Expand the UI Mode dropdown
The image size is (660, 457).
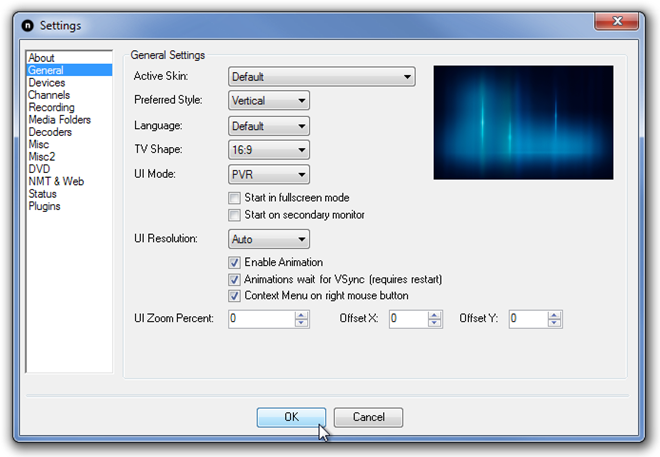269,174
